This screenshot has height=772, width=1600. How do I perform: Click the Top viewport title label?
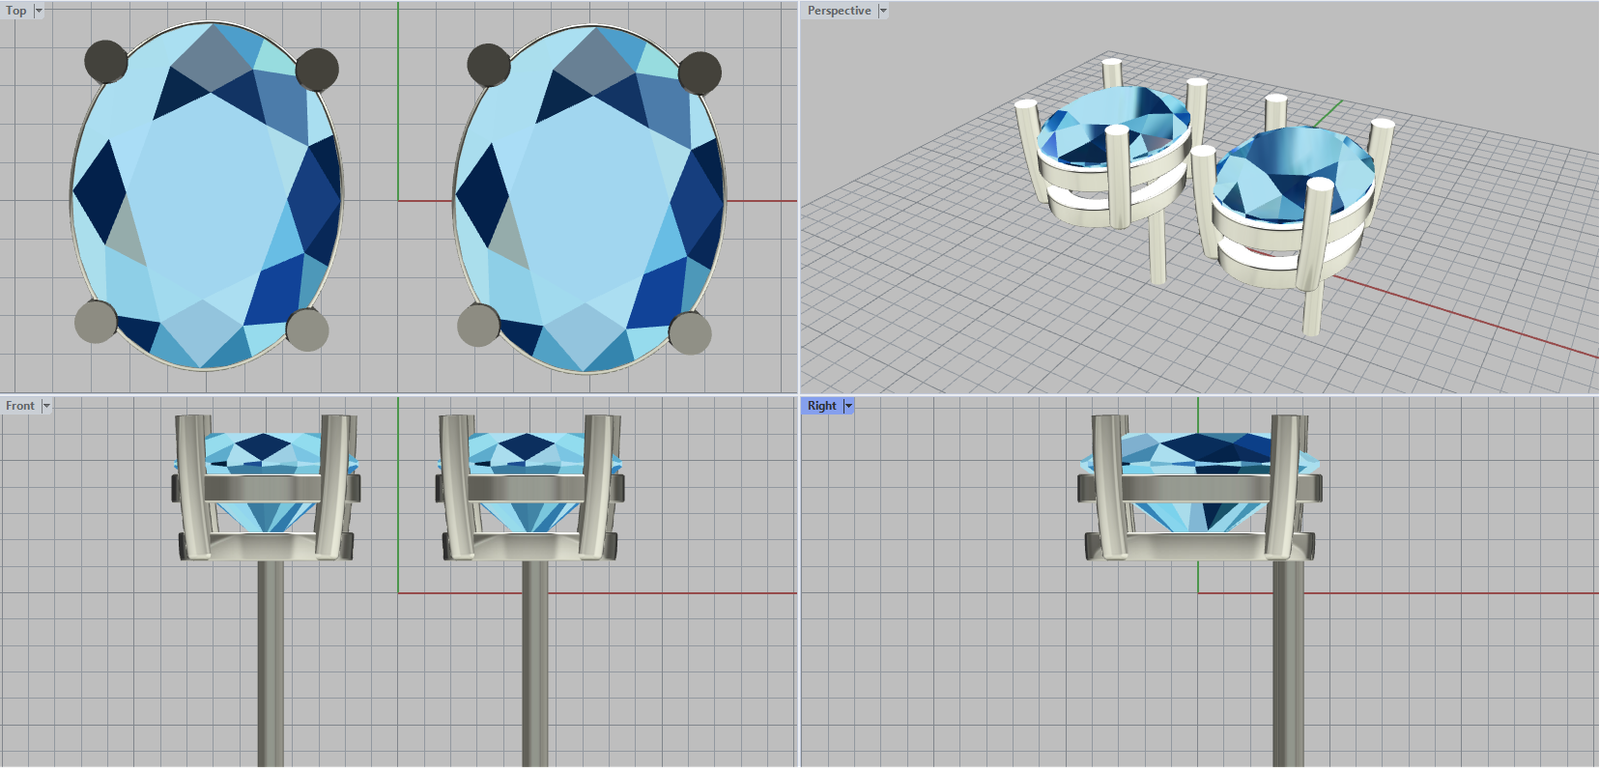tap(16, 11)
